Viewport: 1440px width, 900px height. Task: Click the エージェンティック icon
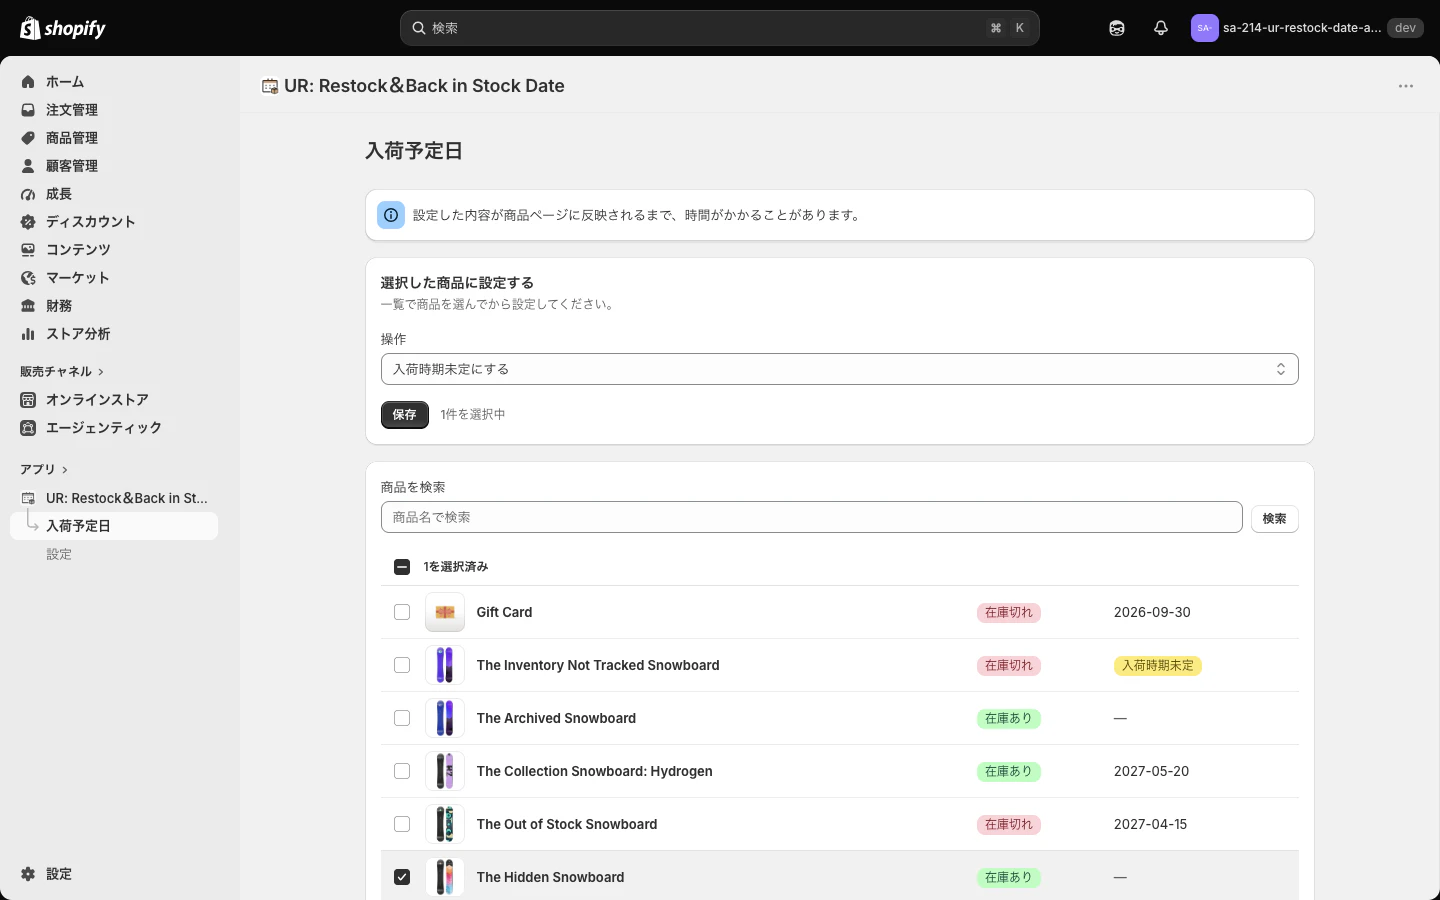pos(28,428)
